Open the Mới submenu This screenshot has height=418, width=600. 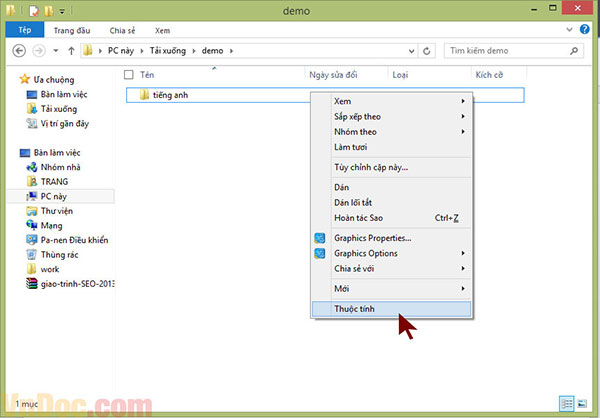(x=392, y=289)
